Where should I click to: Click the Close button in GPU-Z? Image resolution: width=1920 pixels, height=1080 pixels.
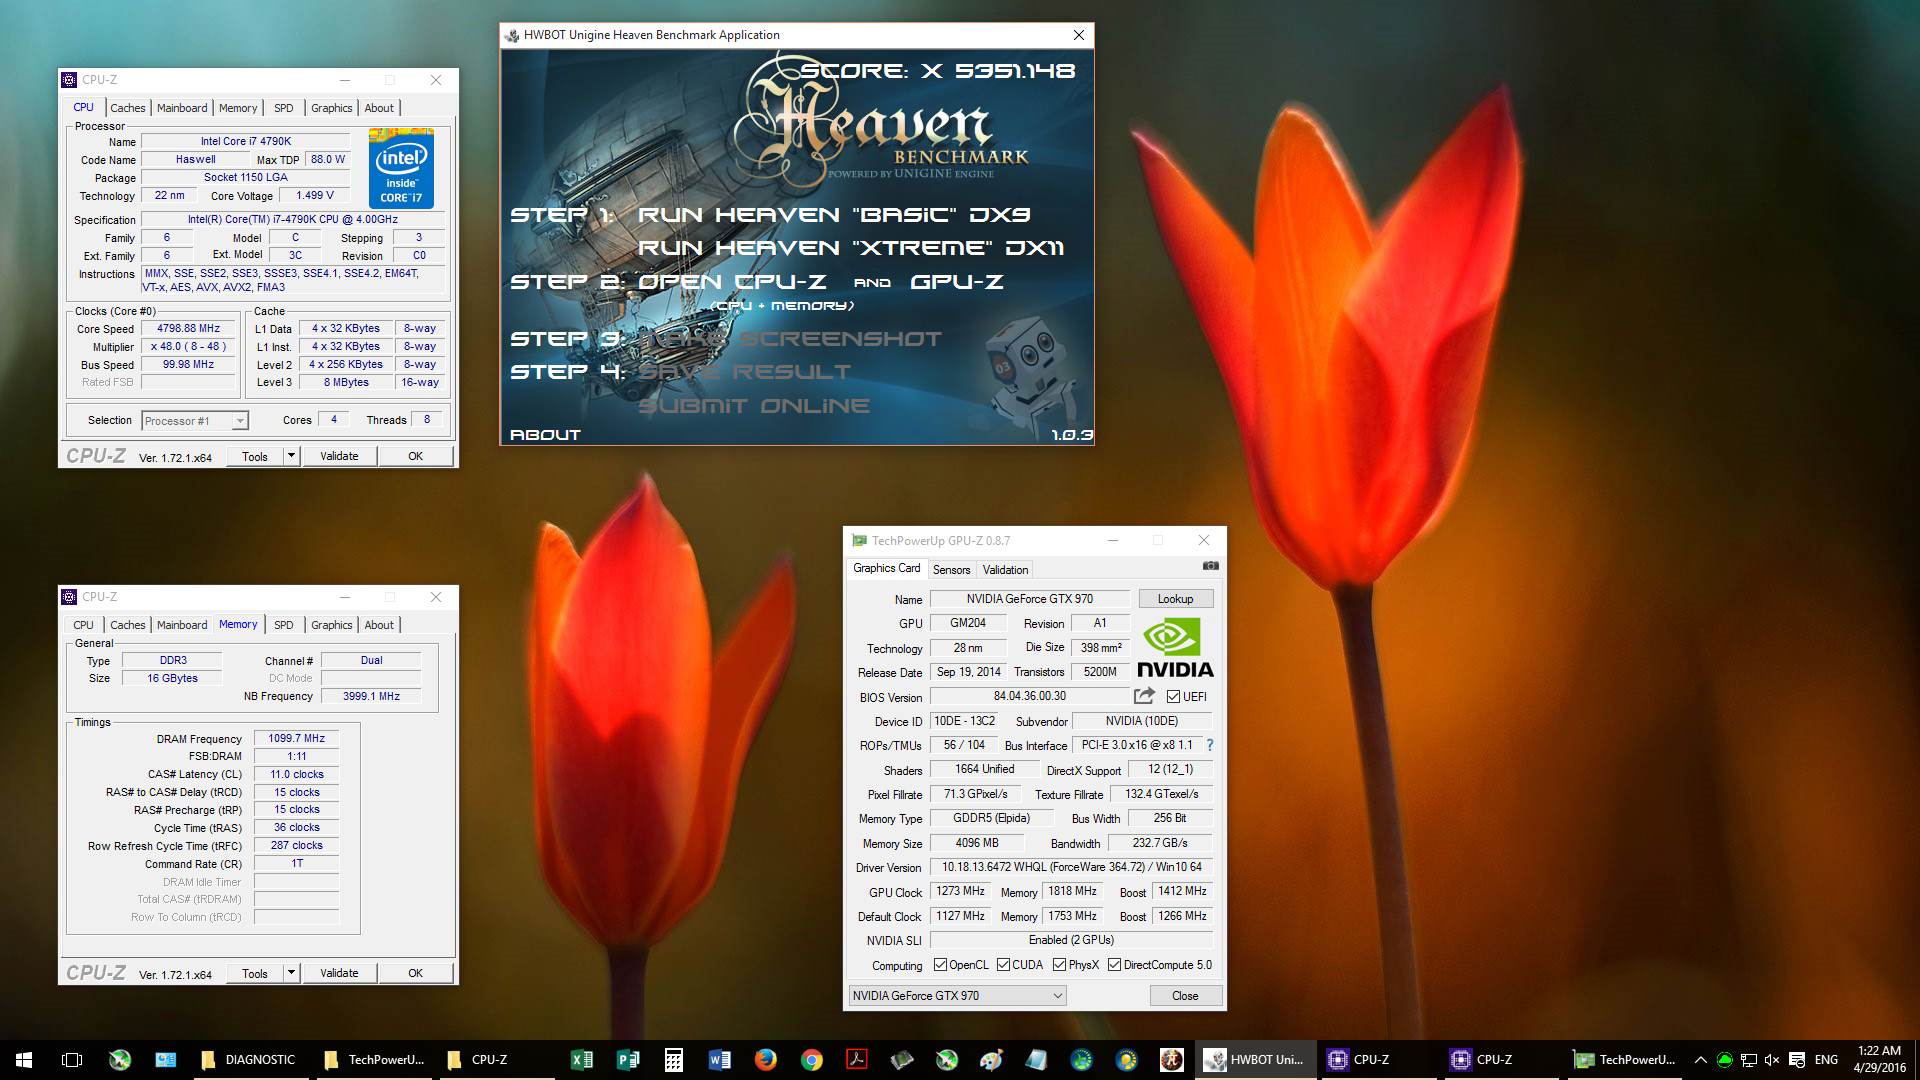coord(1185,996)
